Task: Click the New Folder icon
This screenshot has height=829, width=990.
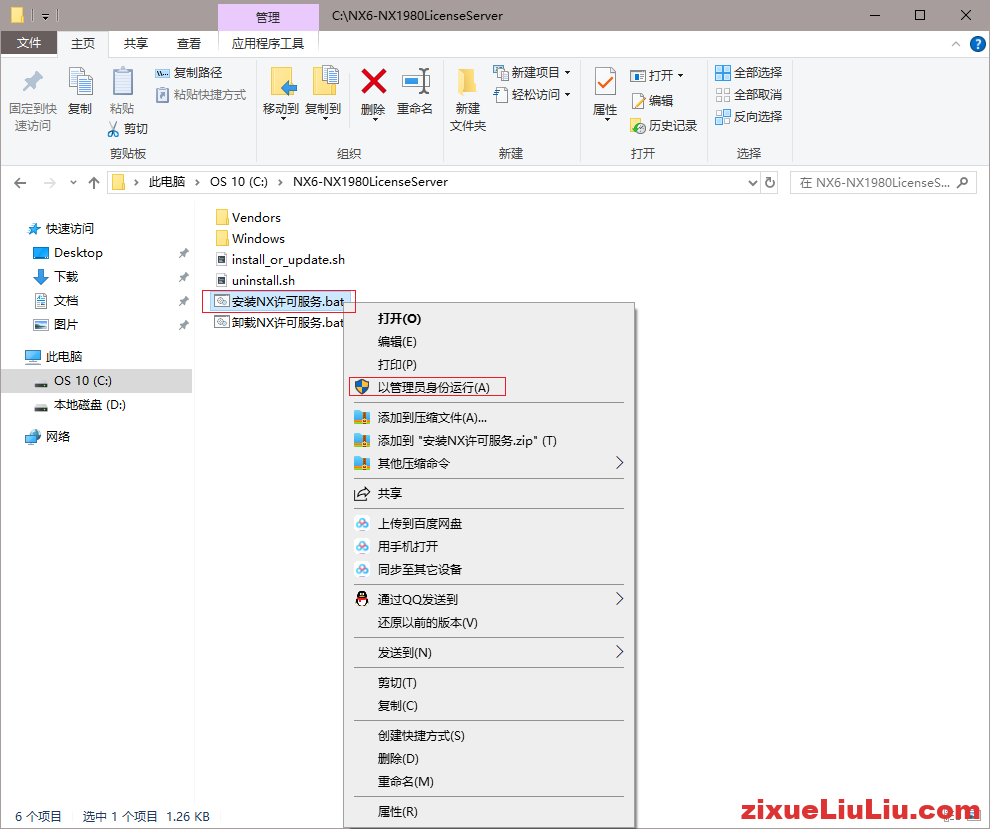Action: [x=467, y=84]
